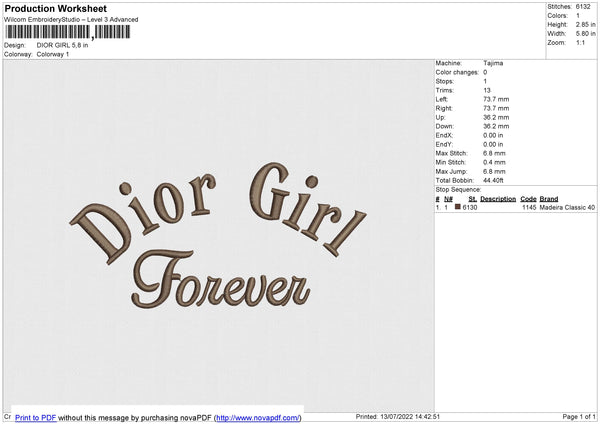Select the Width value 5.80 in
Screen dimensions: 600x424
point(586,34)
